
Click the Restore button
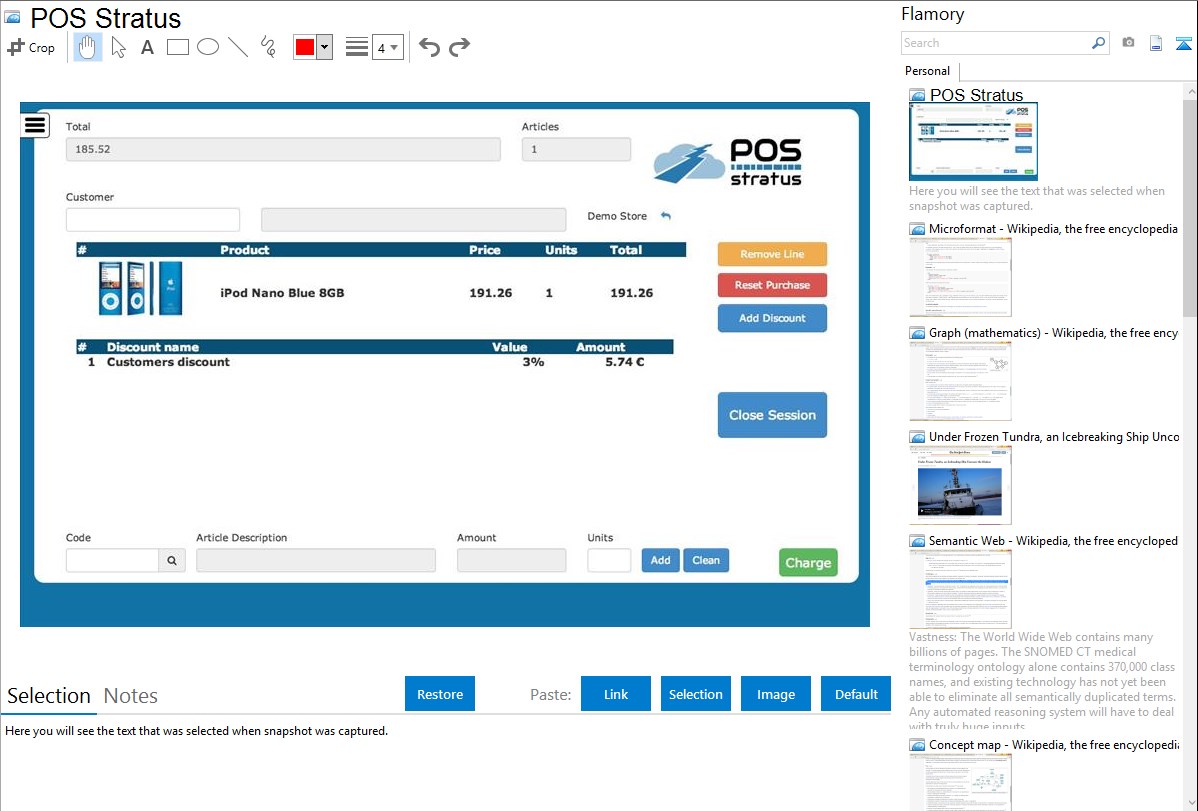click(x=440, y=694)
